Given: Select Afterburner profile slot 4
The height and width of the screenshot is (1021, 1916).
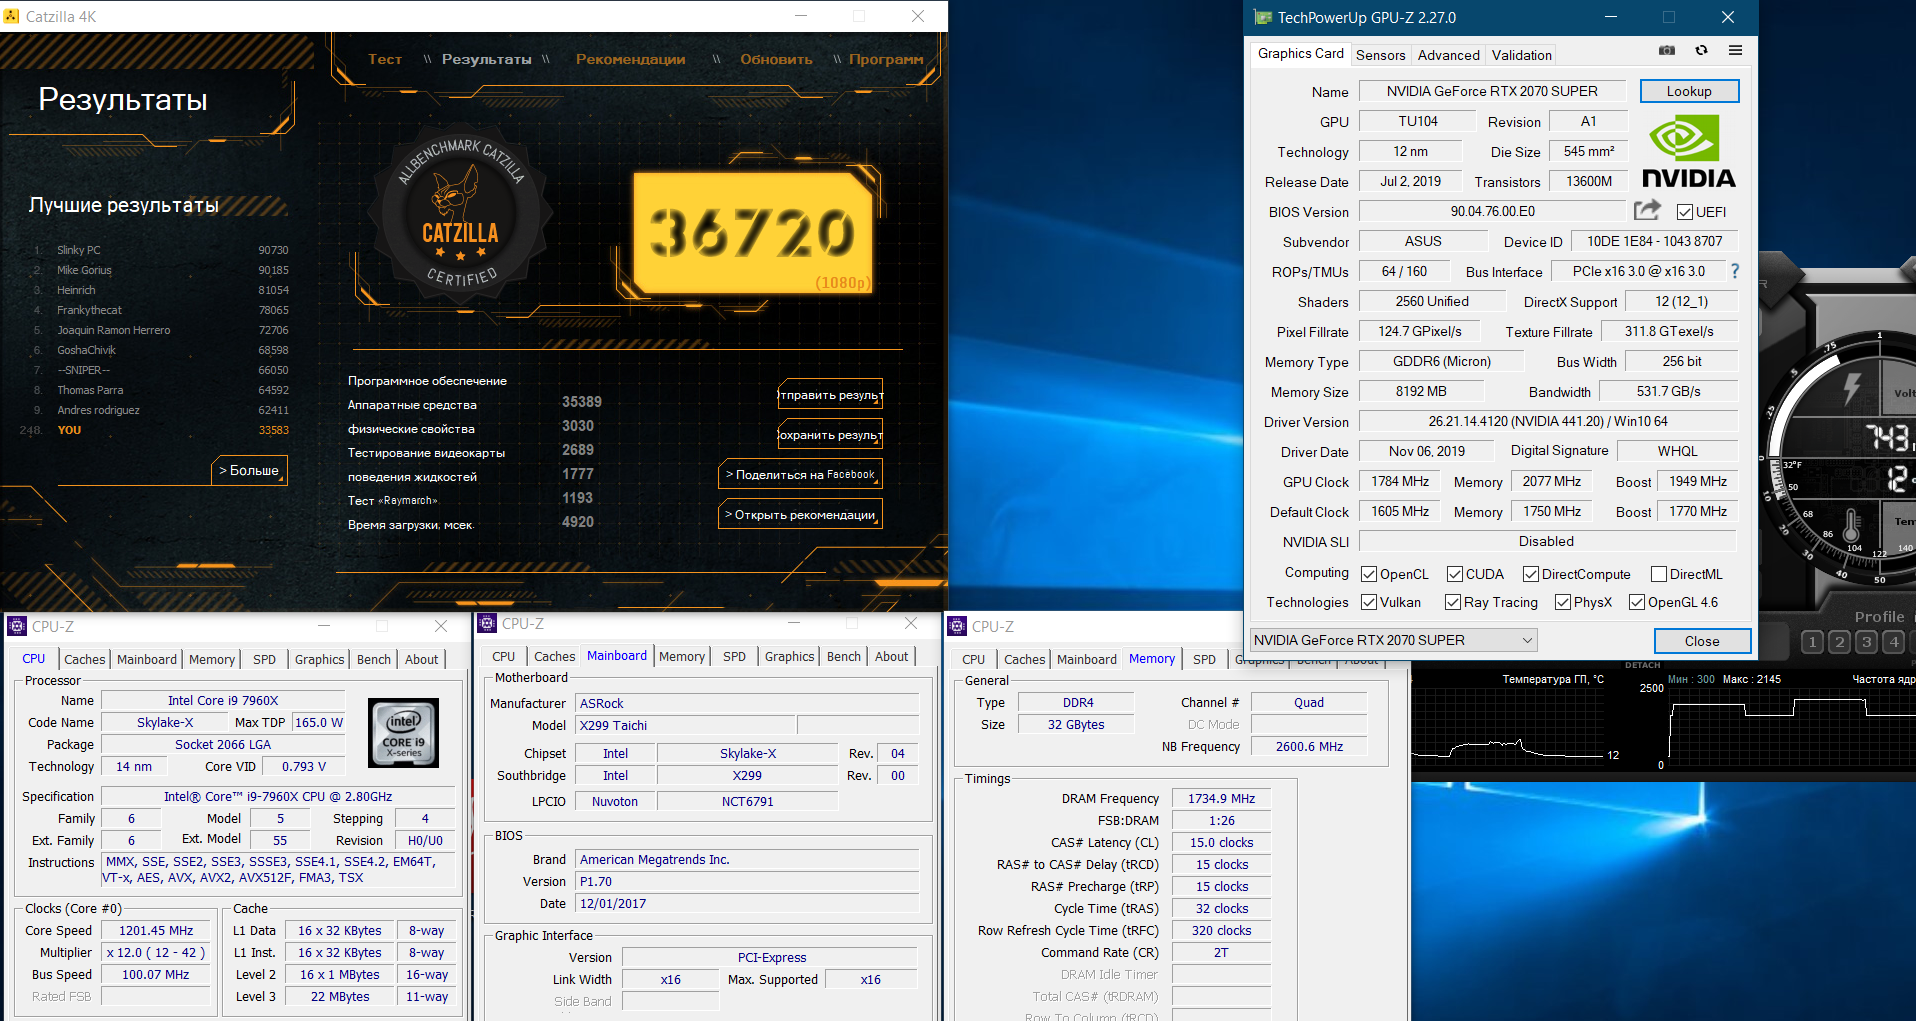Looking at the screenshot, I should pos(1894,642).
